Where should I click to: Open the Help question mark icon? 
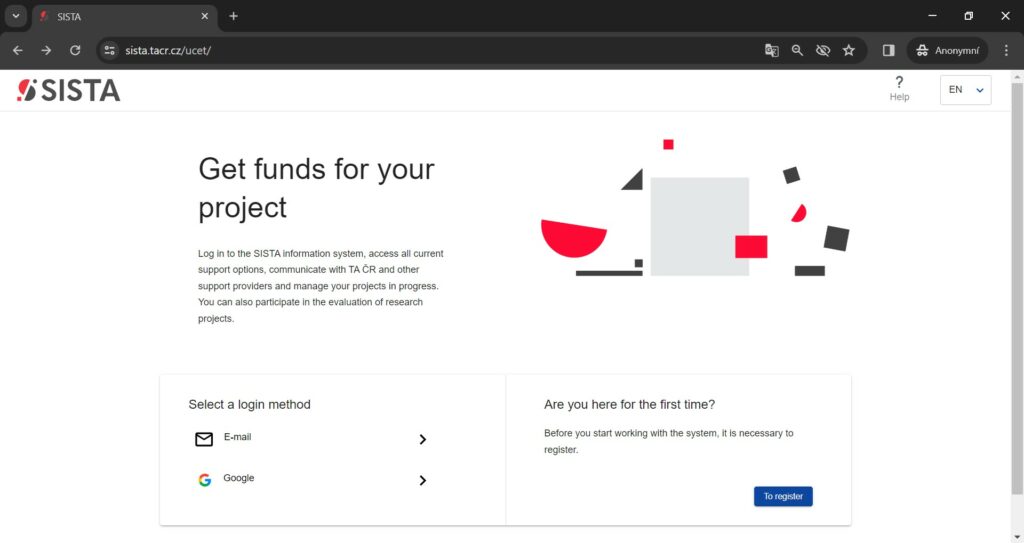[x=899, y=82]
